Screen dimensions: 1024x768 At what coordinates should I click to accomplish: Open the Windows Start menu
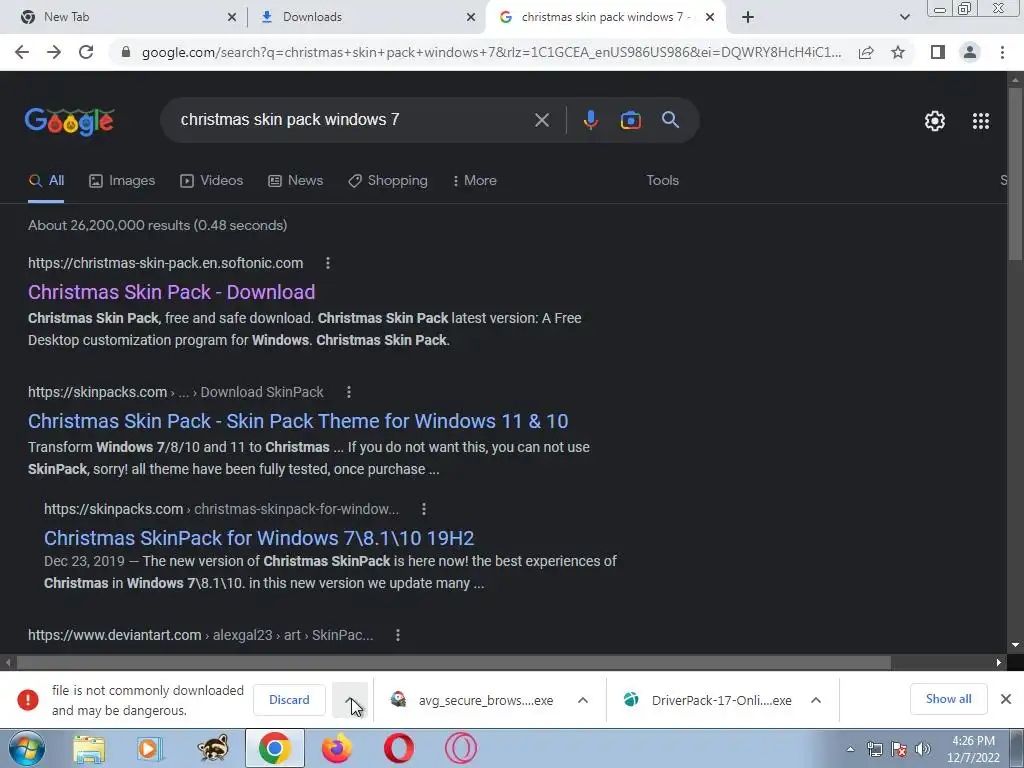click(26, 749)
